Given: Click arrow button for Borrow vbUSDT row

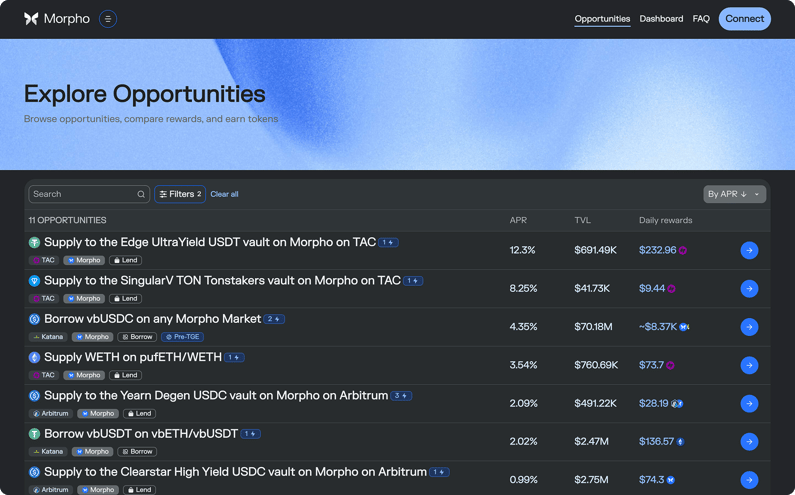Looking at the screenshot, I should 749,442.
